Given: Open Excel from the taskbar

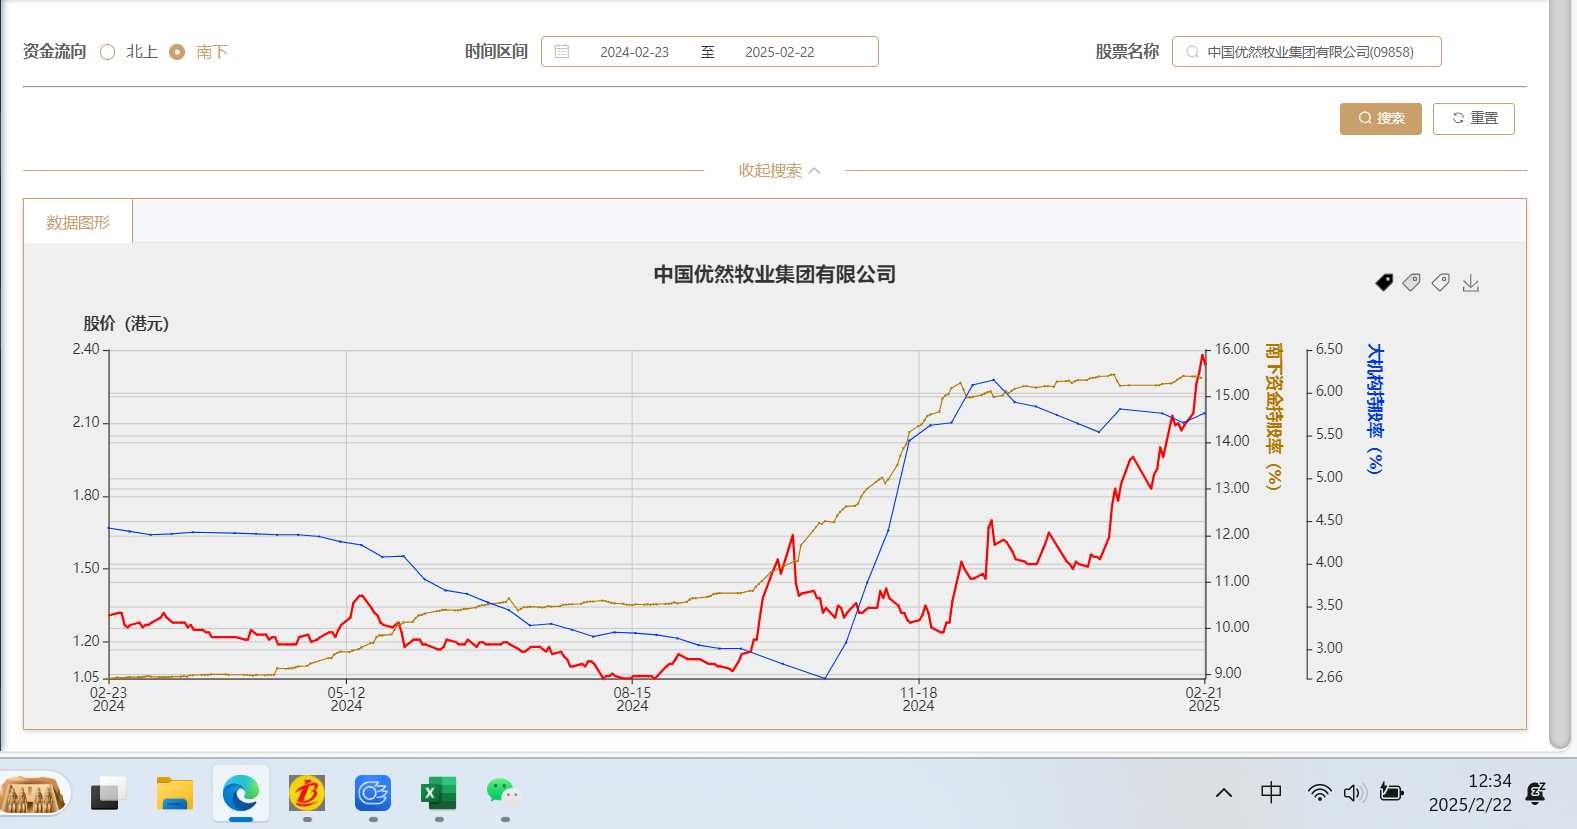Looking at the screenshot, I should pyautogui.click(x=438, y=794).
